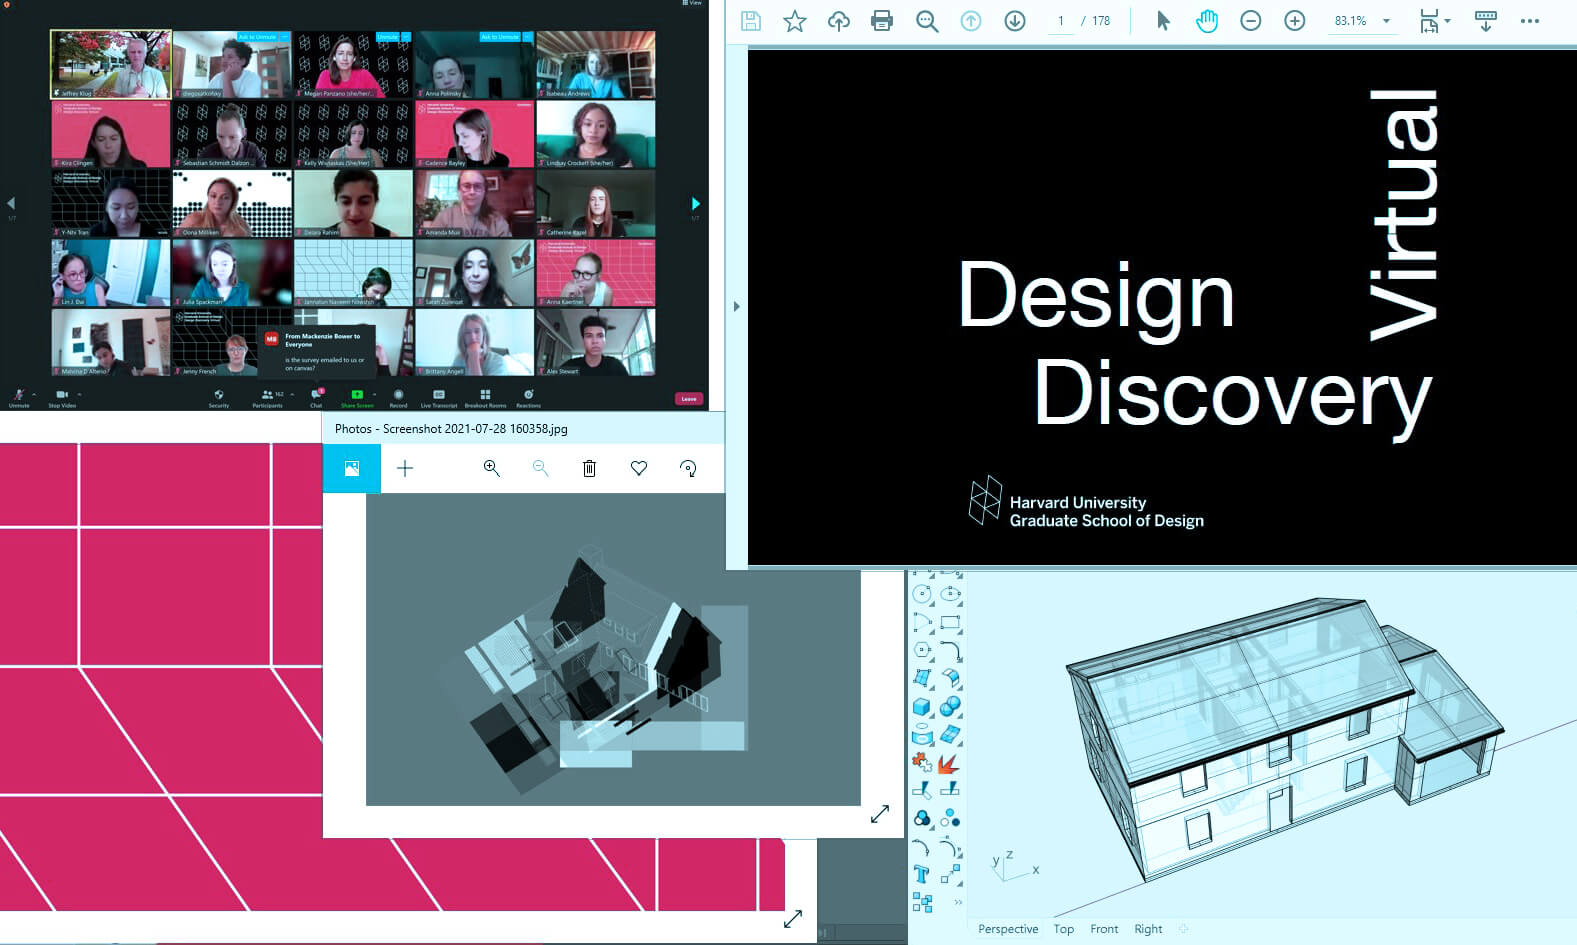Click Ask to Unmute on diegoatkofsky's video
This screenshot has height=945, width=1577.
coord(258,37)
